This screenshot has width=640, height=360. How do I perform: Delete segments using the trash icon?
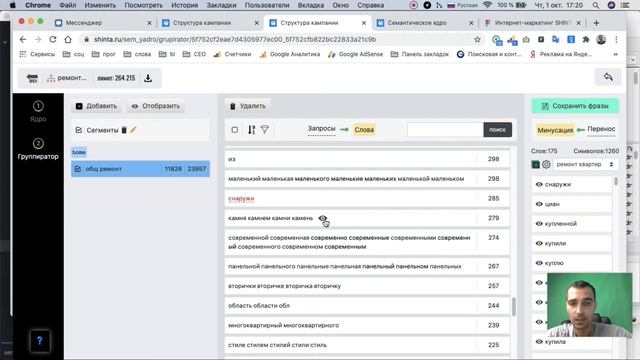tap(124, 130)
